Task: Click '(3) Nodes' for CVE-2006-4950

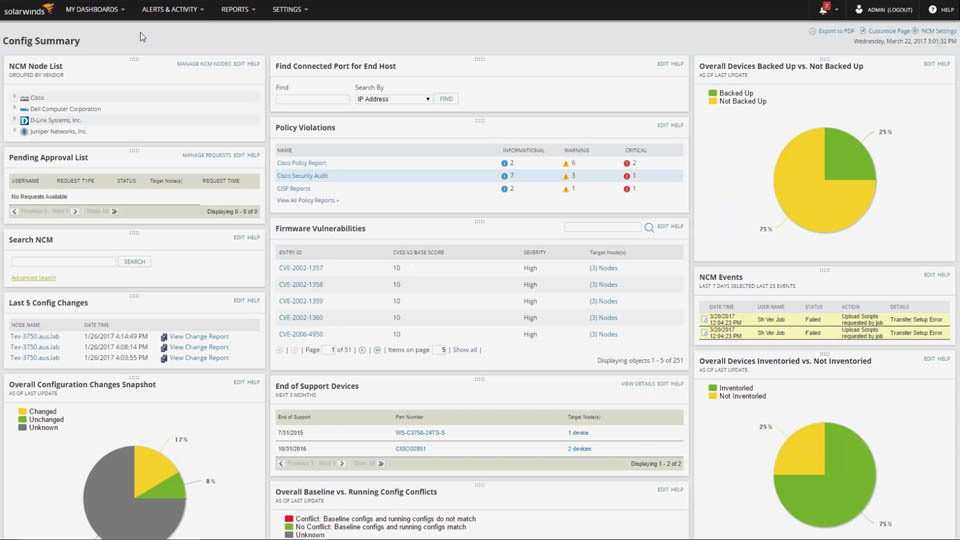Action: [x=604, y=334]
